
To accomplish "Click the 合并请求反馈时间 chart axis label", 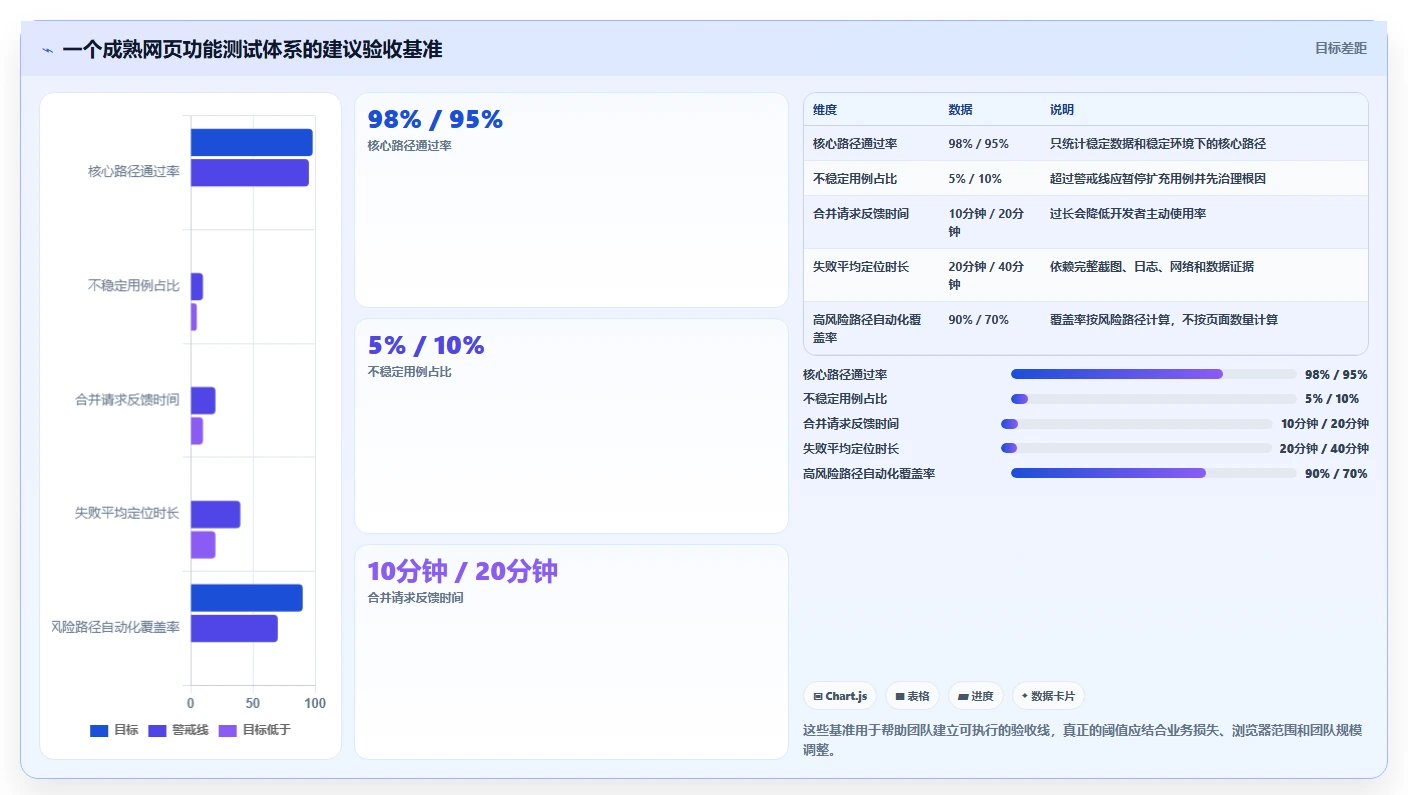I will (x=127, y=400).
